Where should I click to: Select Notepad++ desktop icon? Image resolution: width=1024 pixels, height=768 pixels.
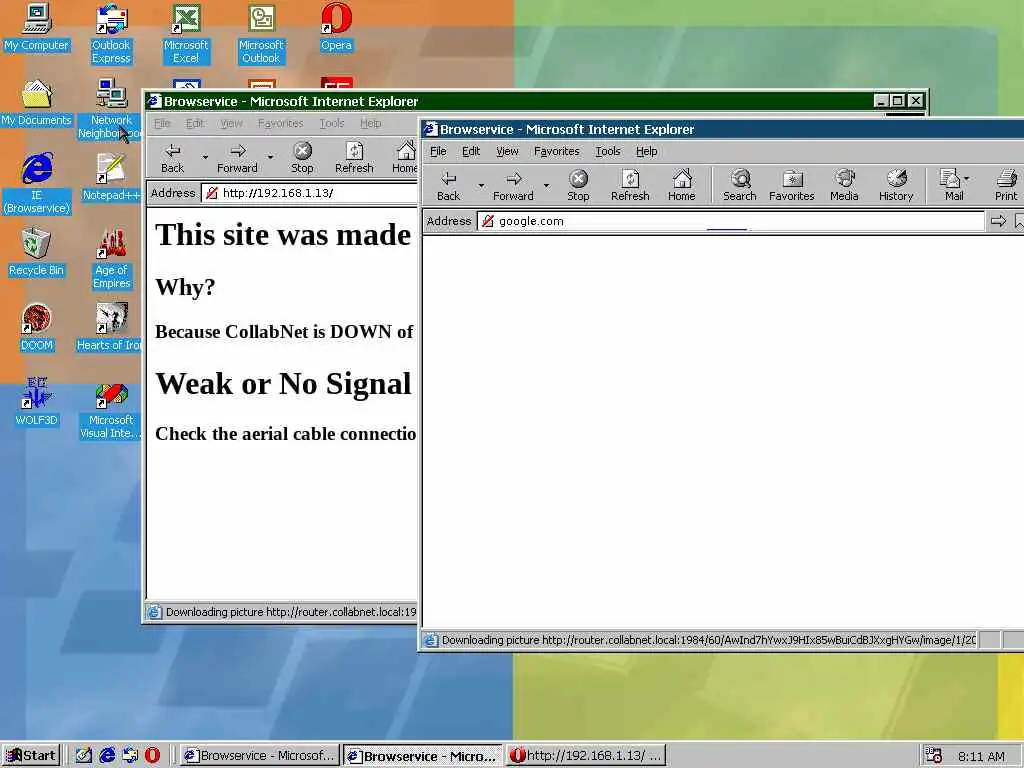coord(111,178)
